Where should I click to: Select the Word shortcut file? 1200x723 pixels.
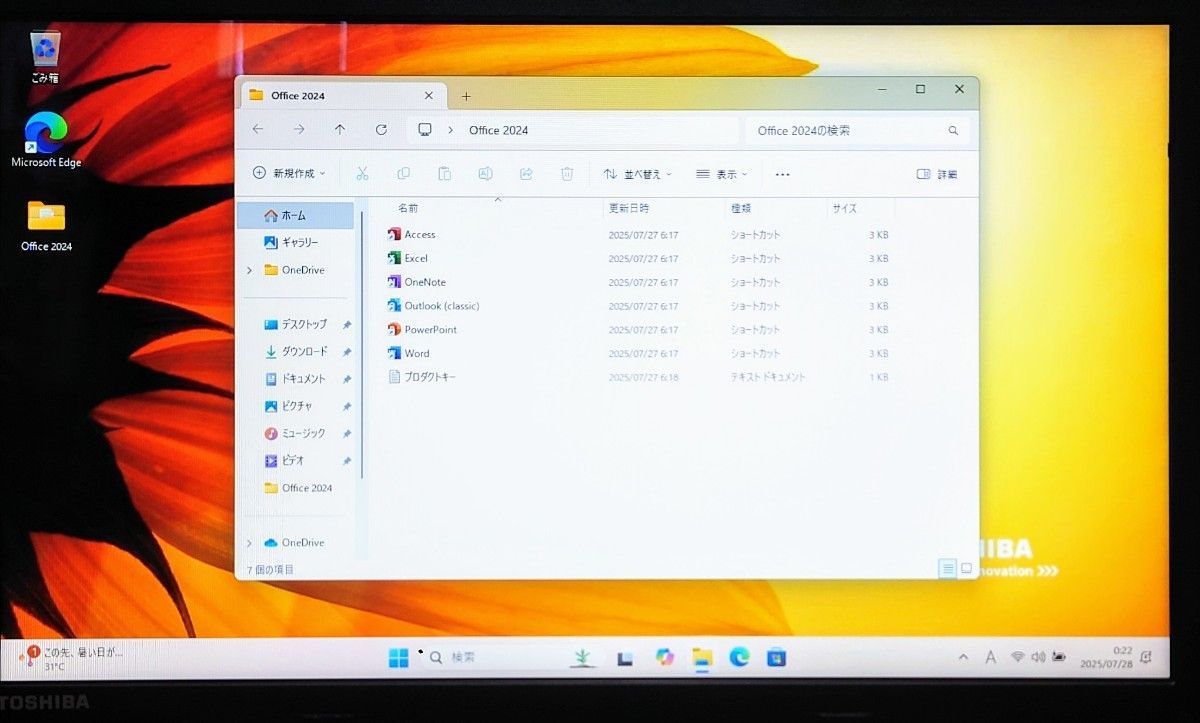click(x=409, y=353)
